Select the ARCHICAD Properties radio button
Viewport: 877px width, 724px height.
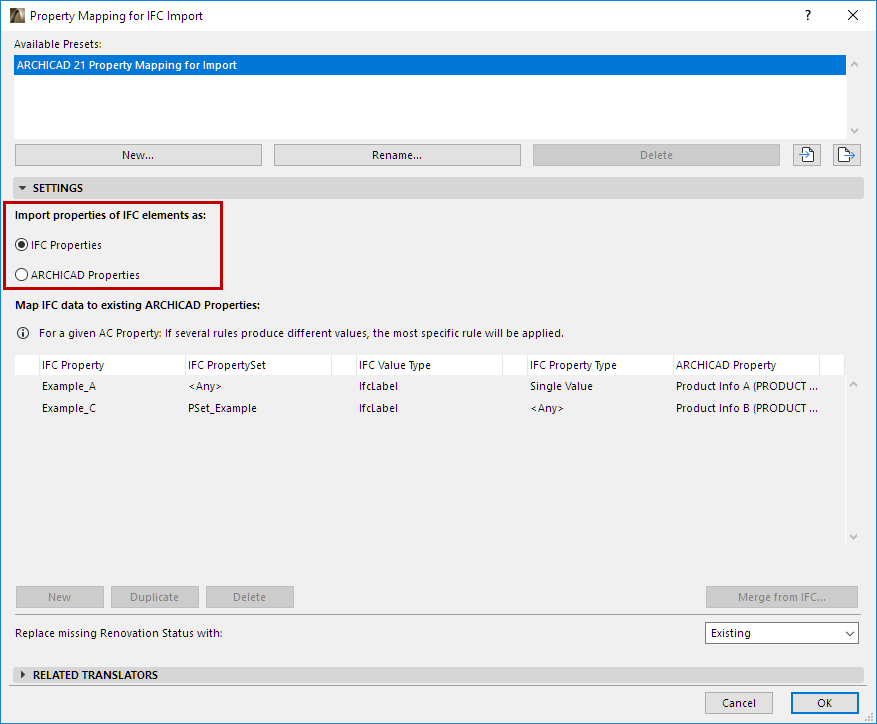21,275
